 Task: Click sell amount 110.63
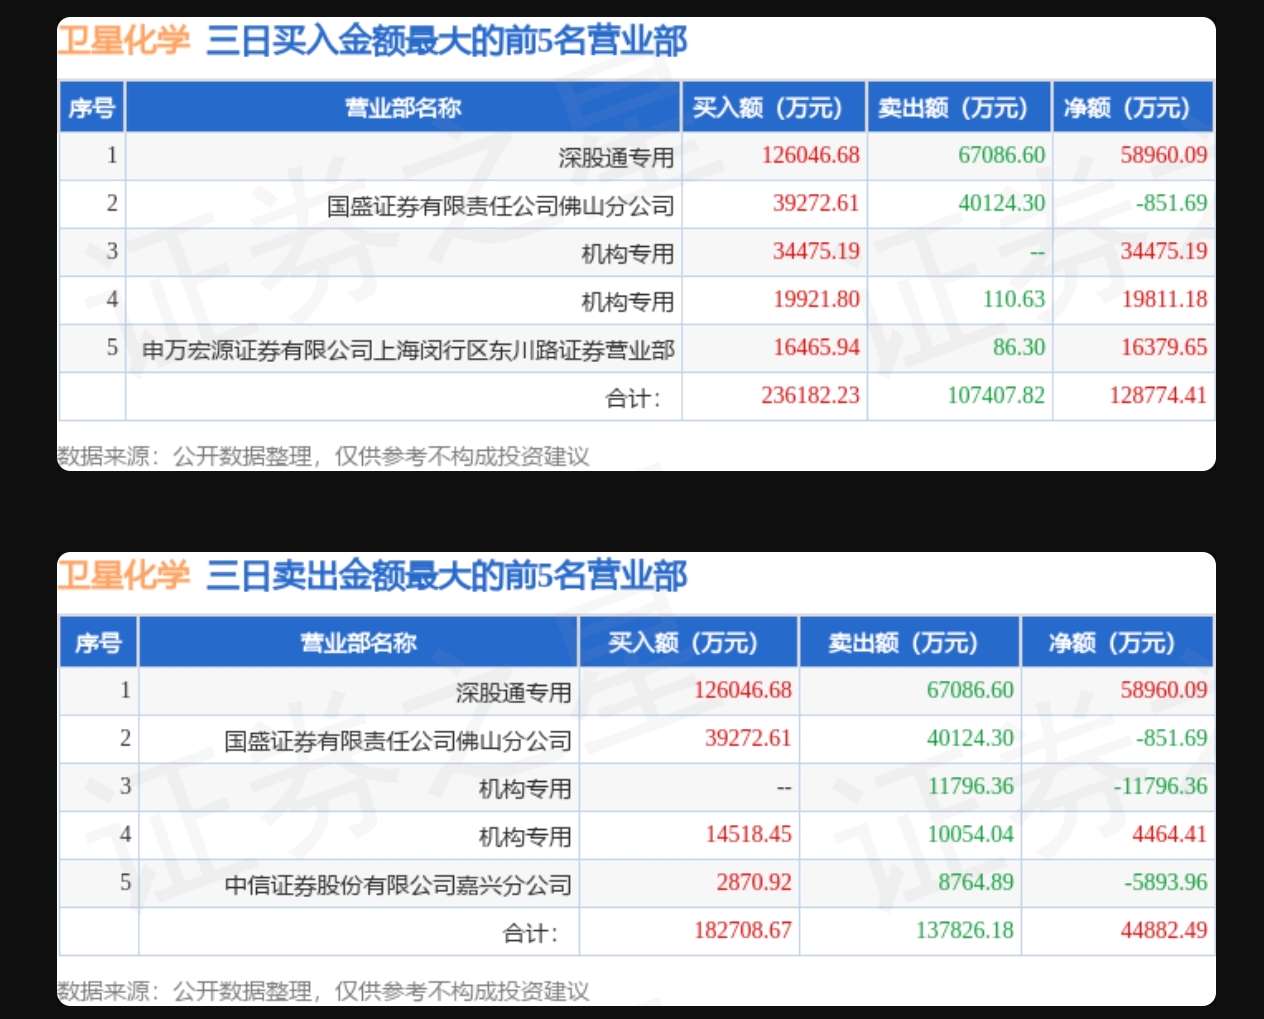[1014, 299]
